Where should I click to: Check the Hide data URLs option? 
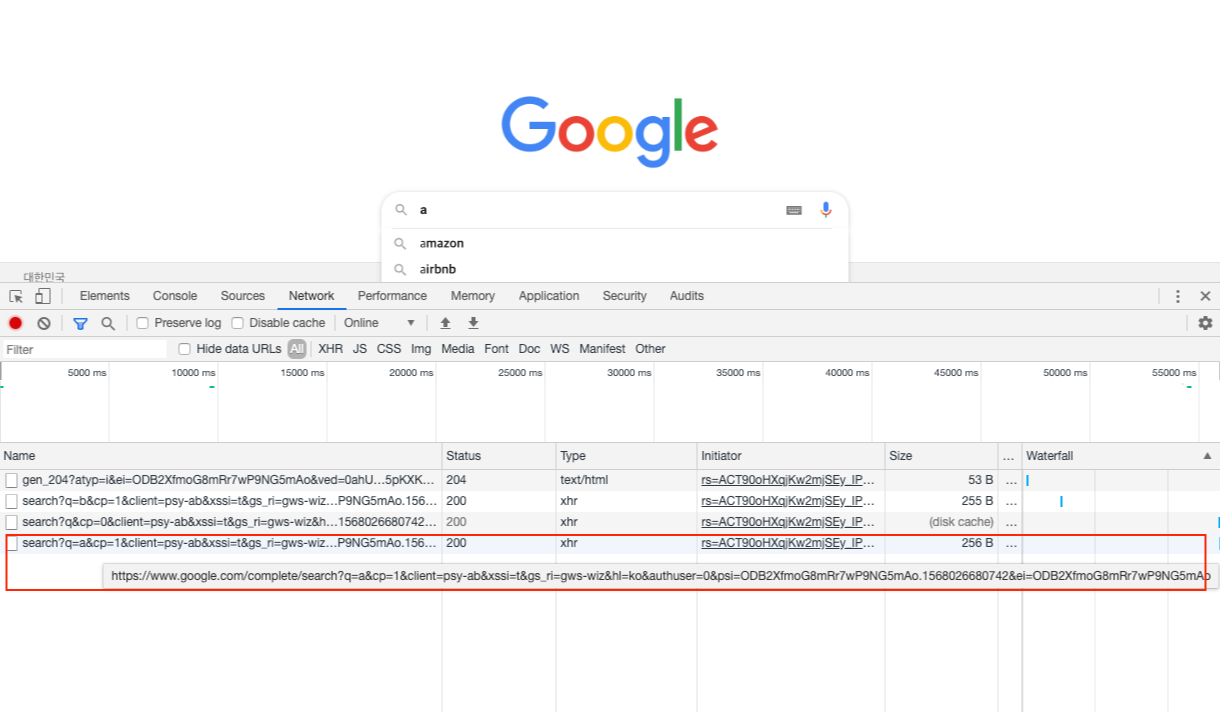[185, 349]
